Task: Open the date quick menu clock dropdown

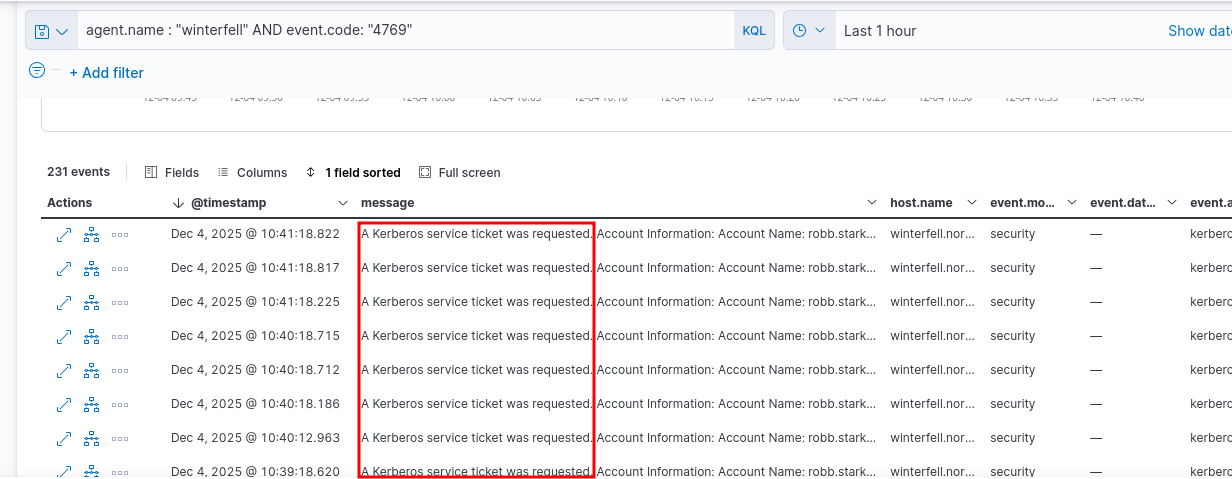Action: (808, 31)
